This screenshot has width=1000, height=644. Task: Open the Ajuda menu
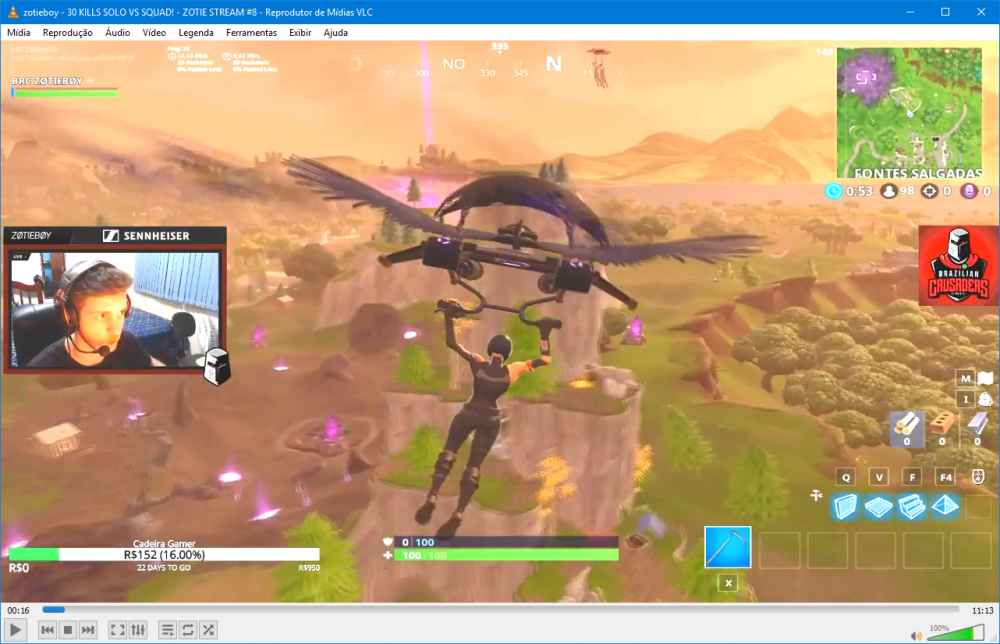pyautogui.click(x=335, y=33)
